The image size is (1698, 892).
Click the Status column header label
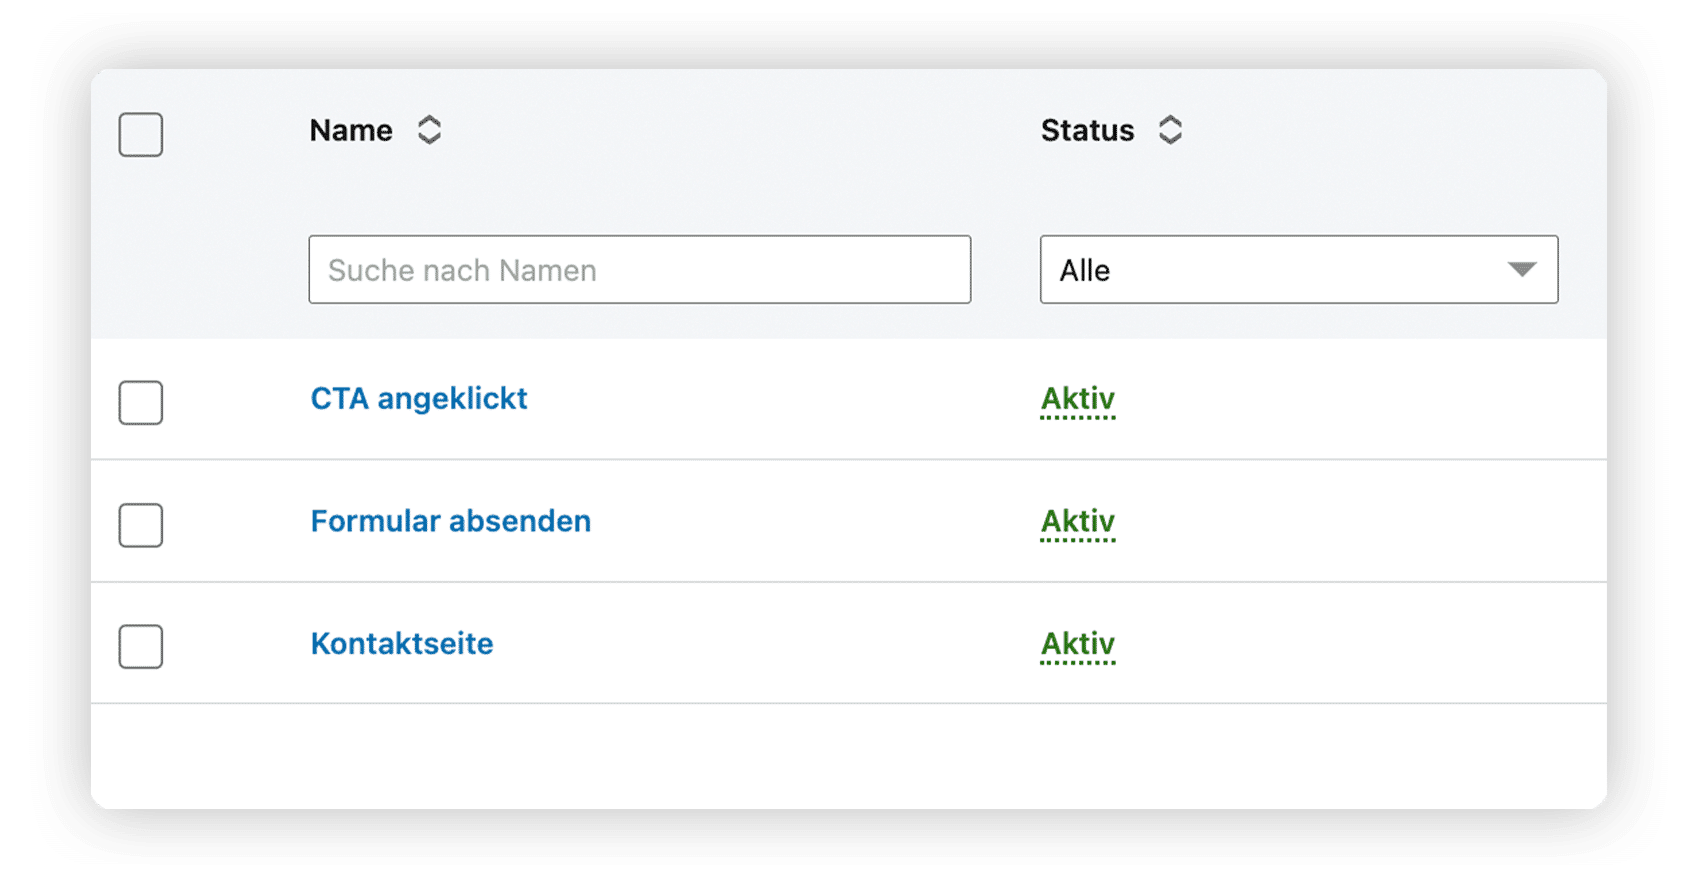click(1087, 130)
